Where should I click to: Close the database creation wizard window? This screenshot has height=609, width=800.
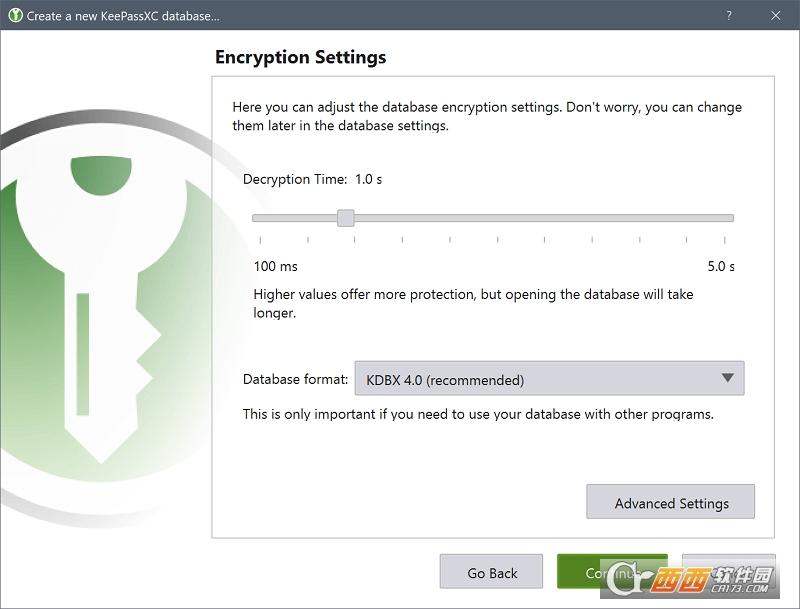click(776, 16)
